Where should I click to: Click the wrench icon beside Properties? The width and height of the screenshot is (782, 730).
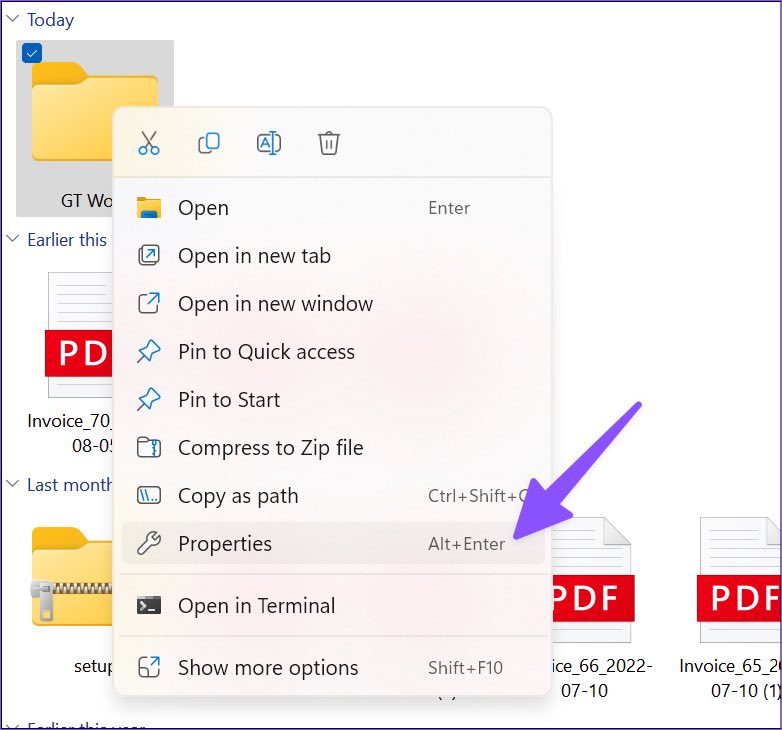149,543
